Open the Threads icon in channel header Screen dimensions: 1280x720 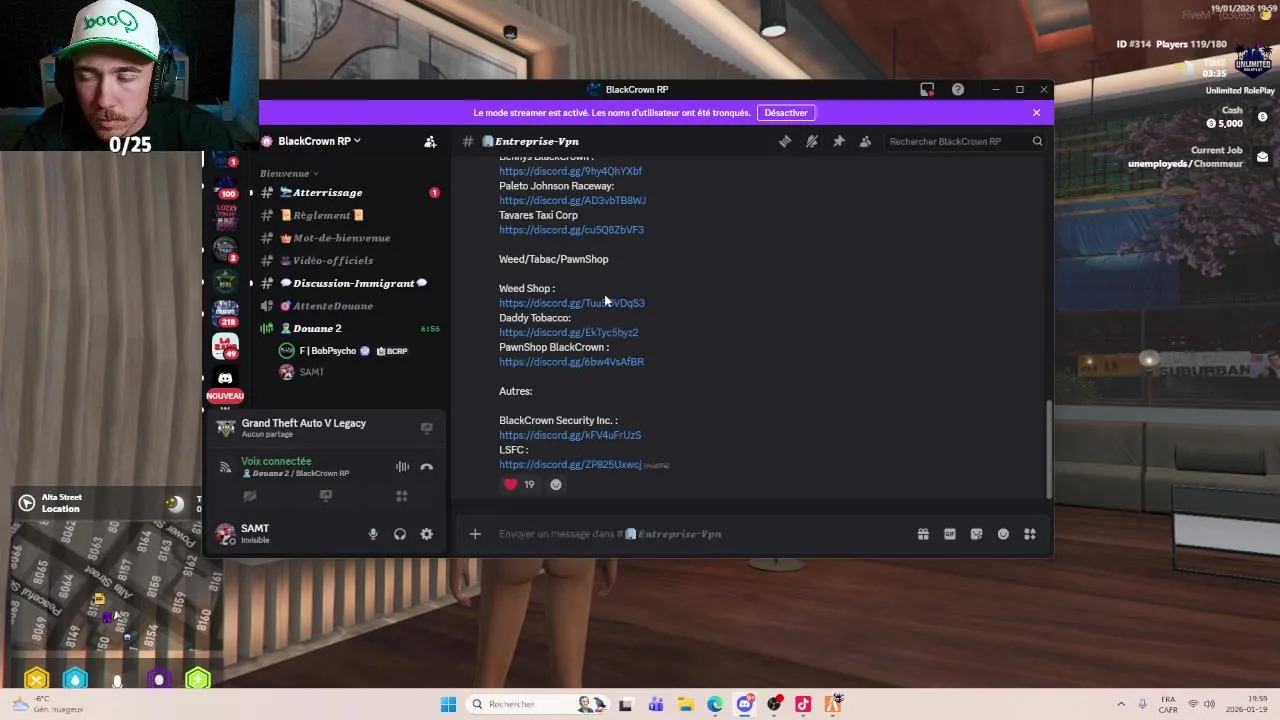(x=785, y=142)
